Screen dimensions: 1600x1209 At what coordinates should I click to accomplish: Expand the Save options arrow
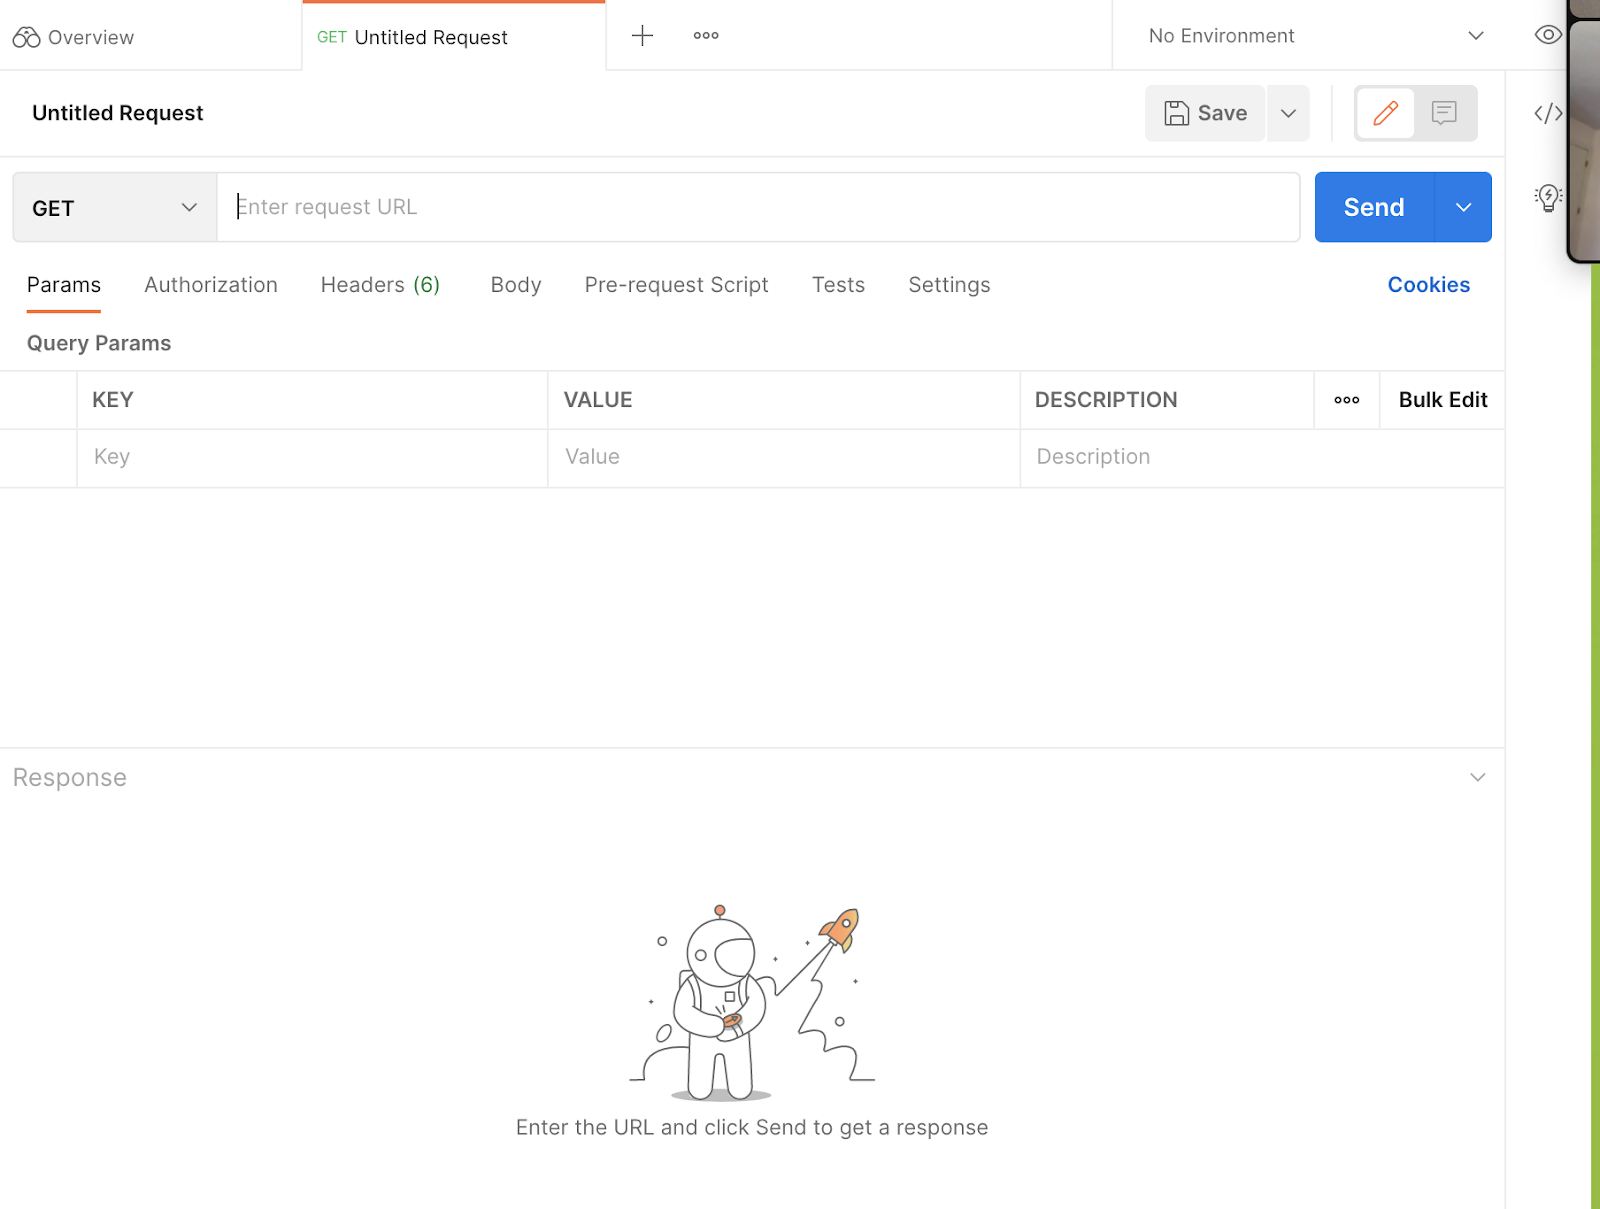pyautogui.click(x=1288, y=113)
